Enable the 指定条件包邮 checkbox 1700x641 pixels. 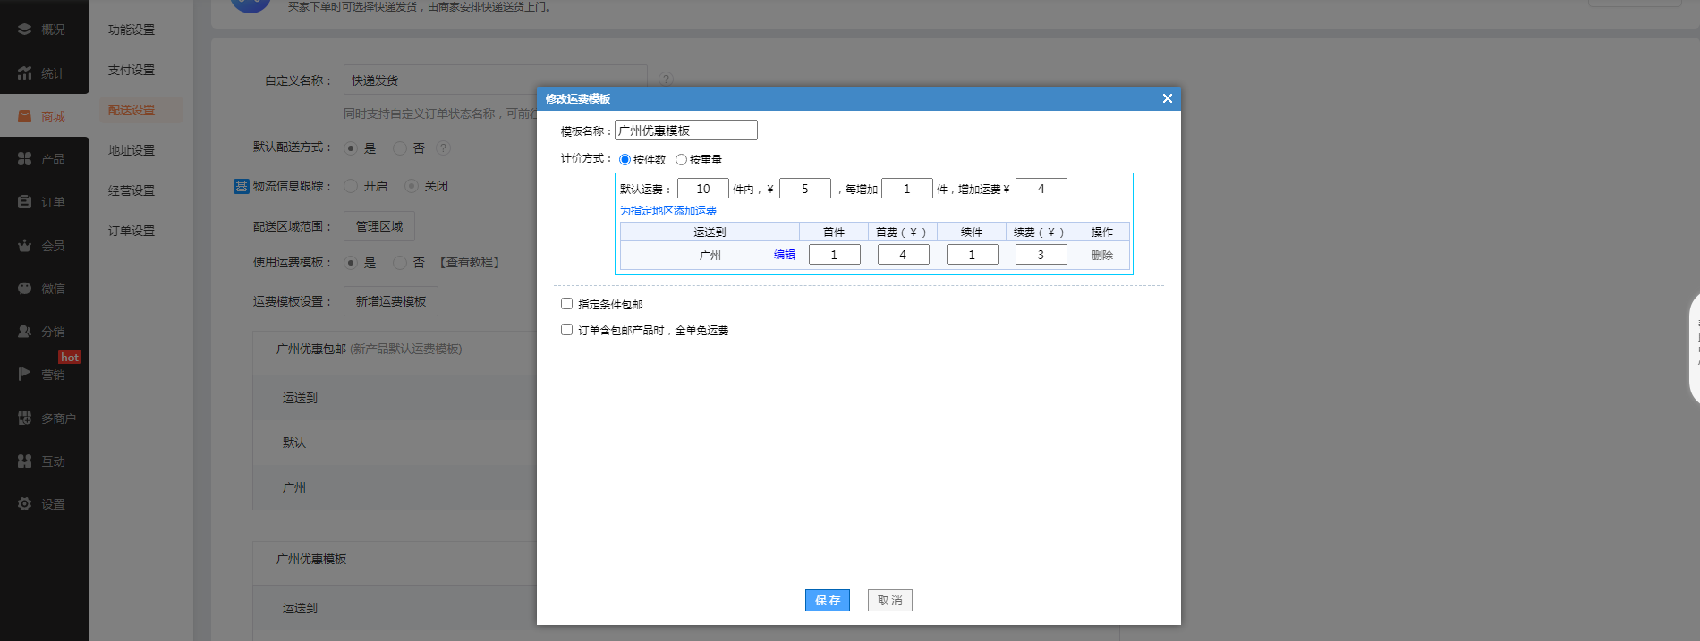pos(567,304)
